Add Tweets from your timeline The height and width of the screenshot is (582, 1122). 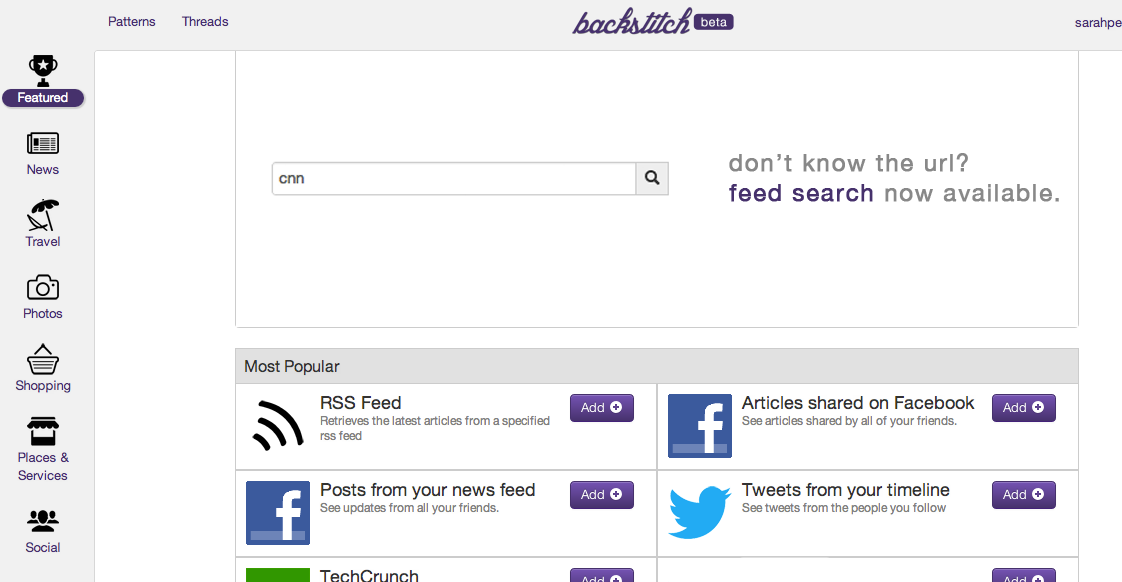tap(1023, 495)
